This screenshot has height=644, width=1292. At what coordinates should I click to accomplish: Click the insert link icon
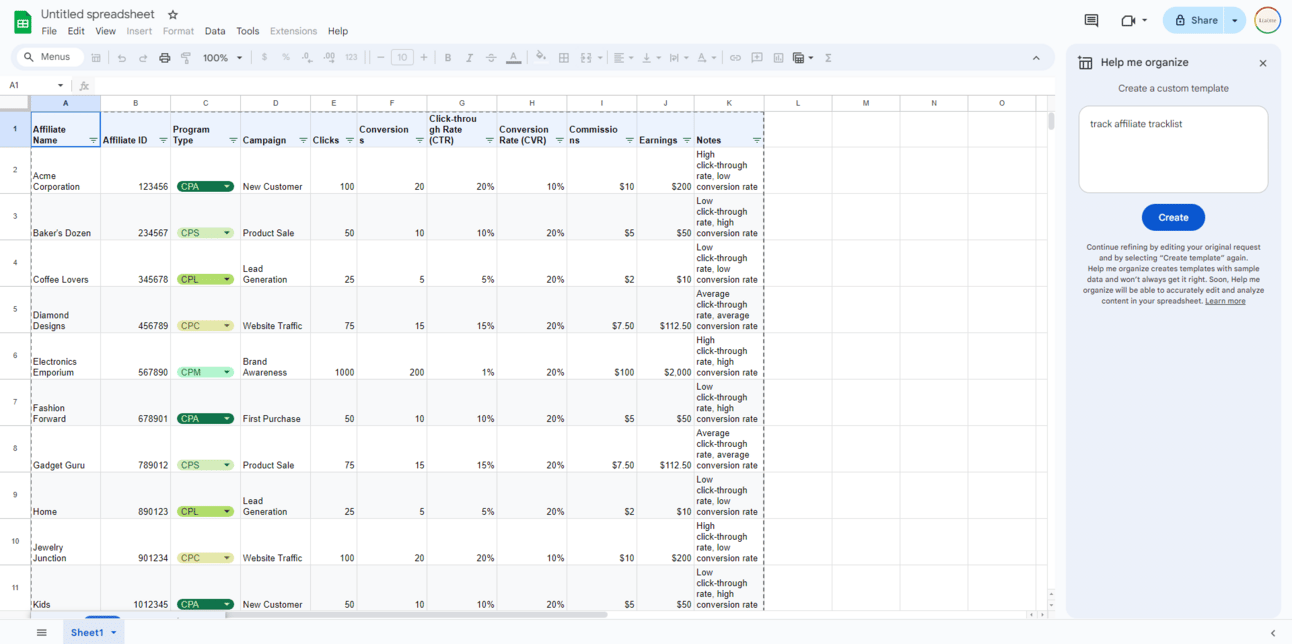click(x=735, y=58)
